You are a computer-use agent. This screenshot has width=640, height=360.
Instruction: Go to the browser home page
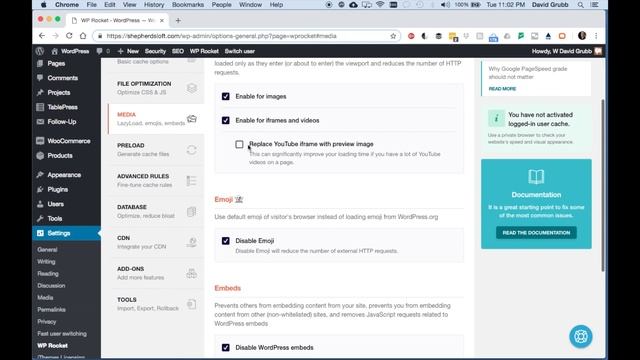point(83,36)
